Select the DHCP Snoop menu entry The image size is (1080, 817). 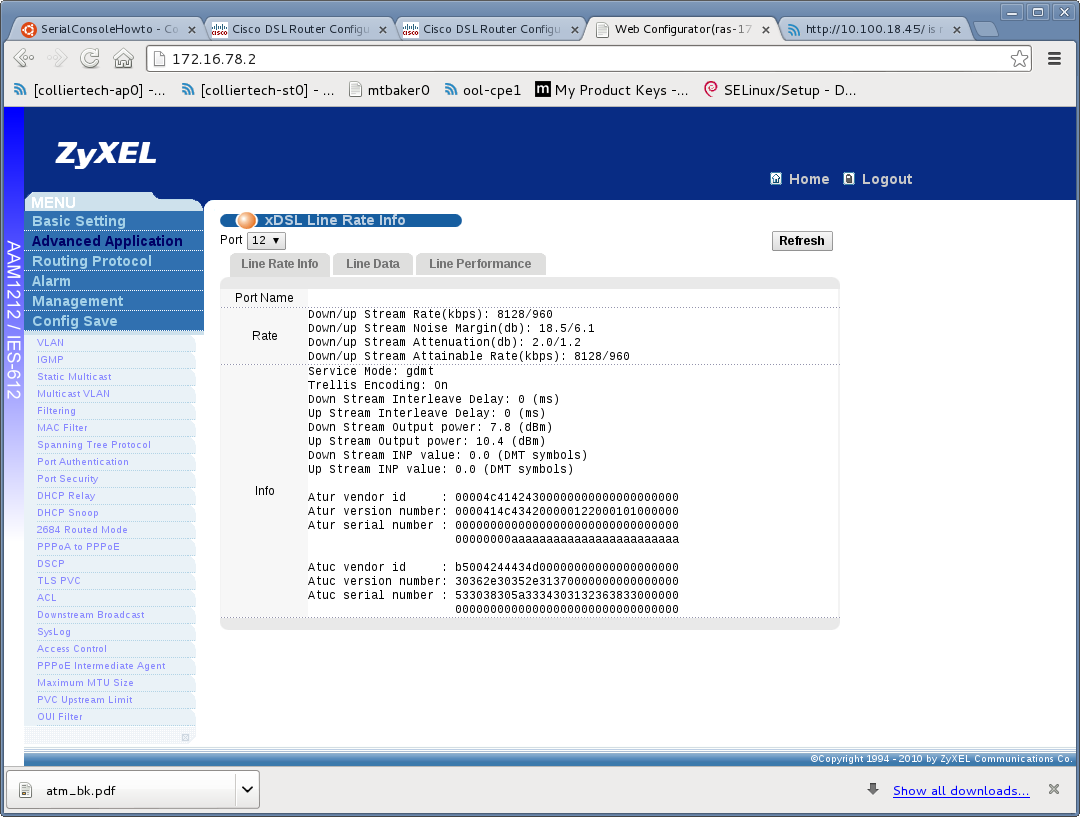(x=68, y=513)
